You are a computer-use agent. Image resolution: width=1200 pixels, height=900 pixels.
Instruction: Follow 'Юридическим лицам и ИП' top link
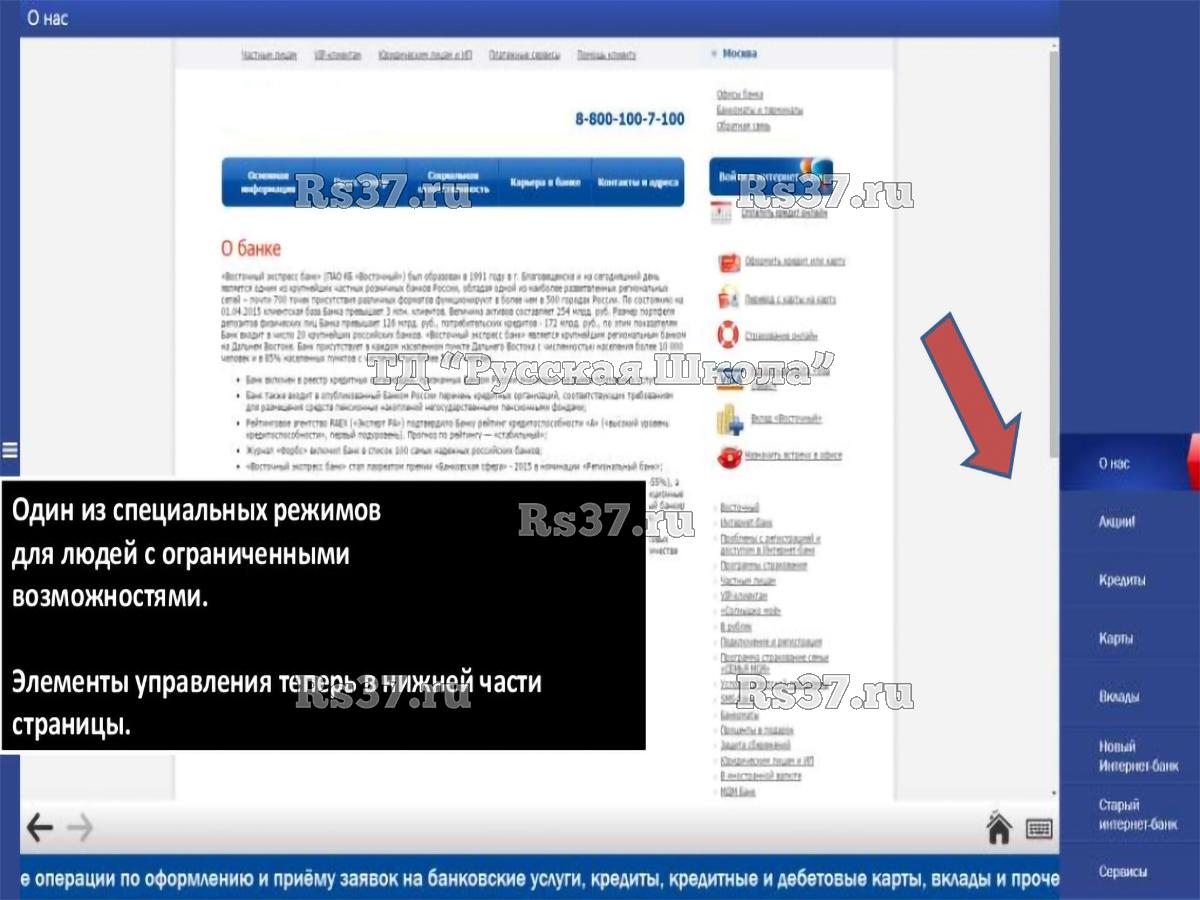click(x=425, y=55)
